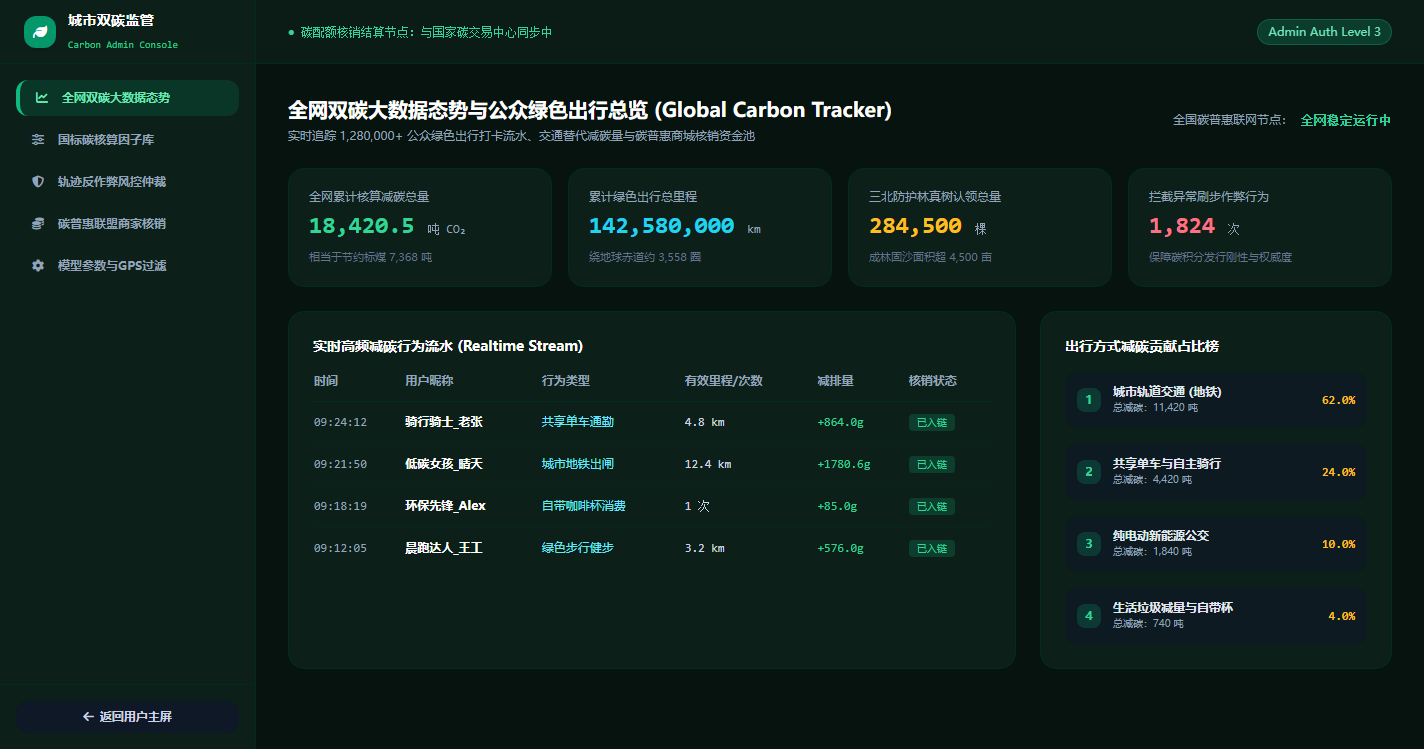This screenshot has width=1424, height=749.
Task: Click the 核销状态 column header
Action: tap(933, 381)
